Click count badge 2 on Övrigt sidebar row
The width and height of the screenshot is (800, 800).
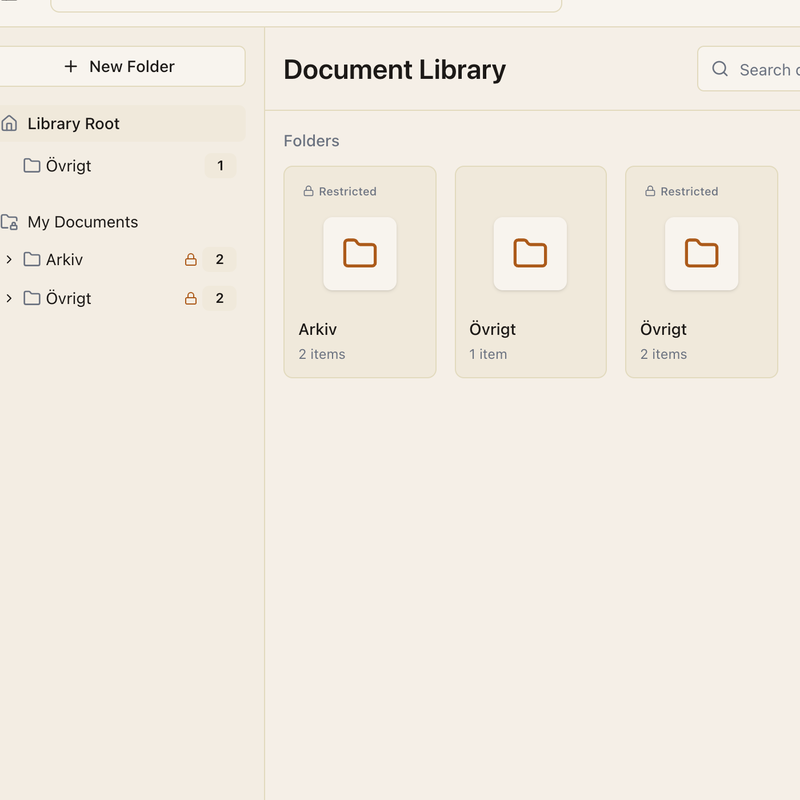(219, 298)
